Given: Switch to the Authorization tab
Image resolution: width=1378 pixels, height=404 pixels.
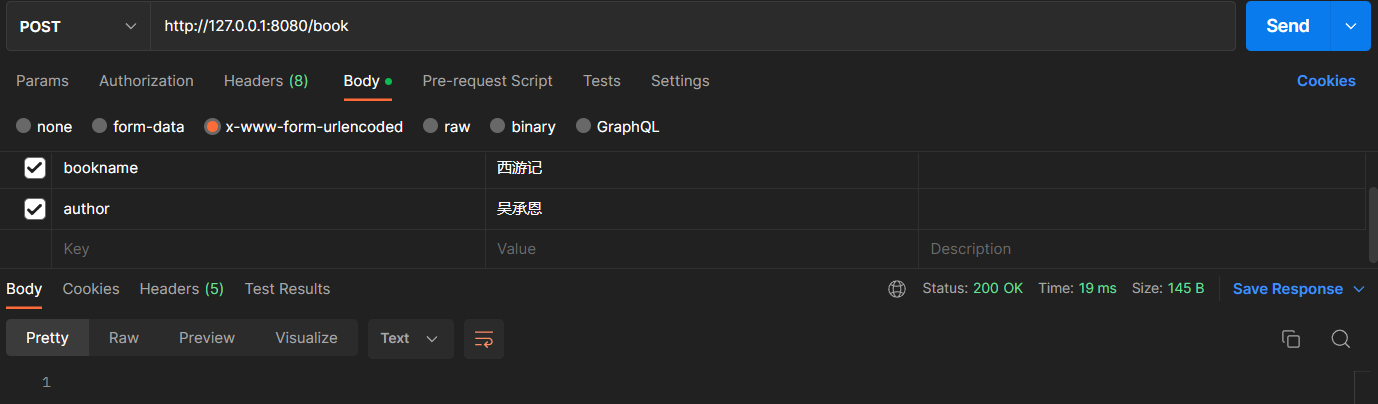Looking at the screenshot, I should click(146, 81).
